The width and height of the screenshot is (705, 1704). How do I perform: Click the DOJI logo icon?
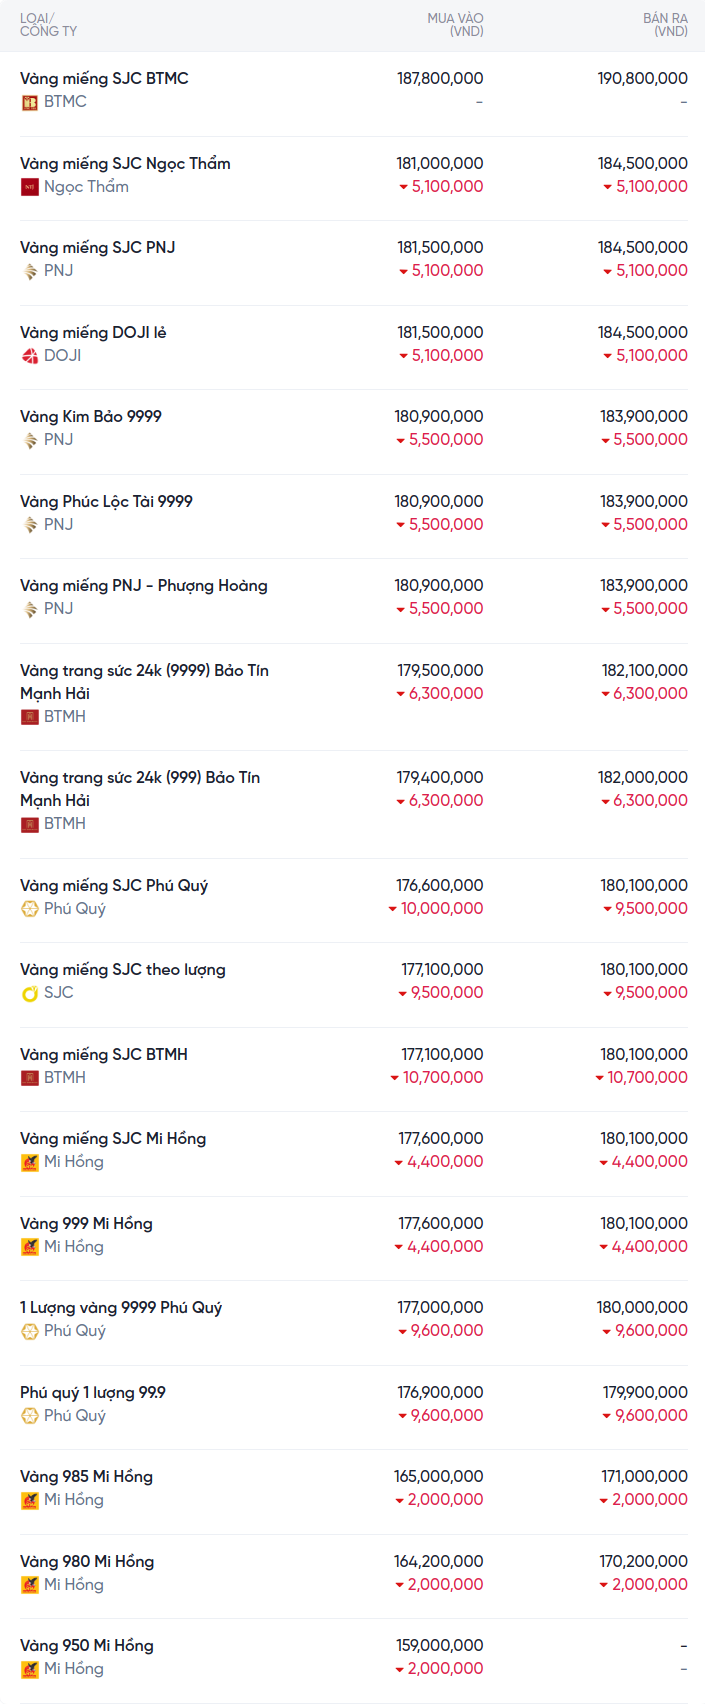[30, 356]
